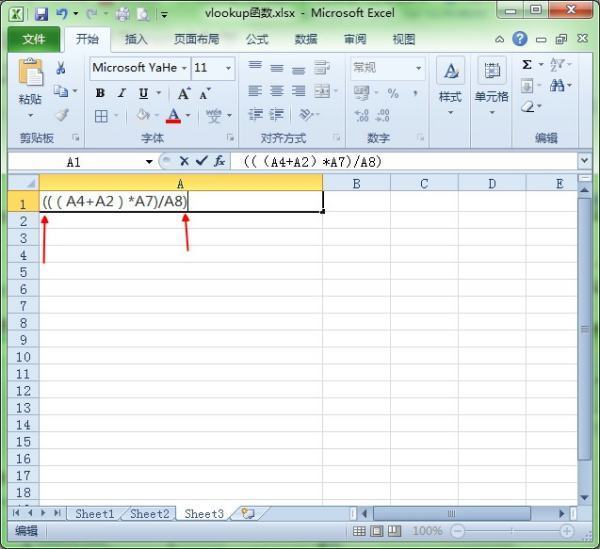Toggle Italic formatting

tap(122, 93)
